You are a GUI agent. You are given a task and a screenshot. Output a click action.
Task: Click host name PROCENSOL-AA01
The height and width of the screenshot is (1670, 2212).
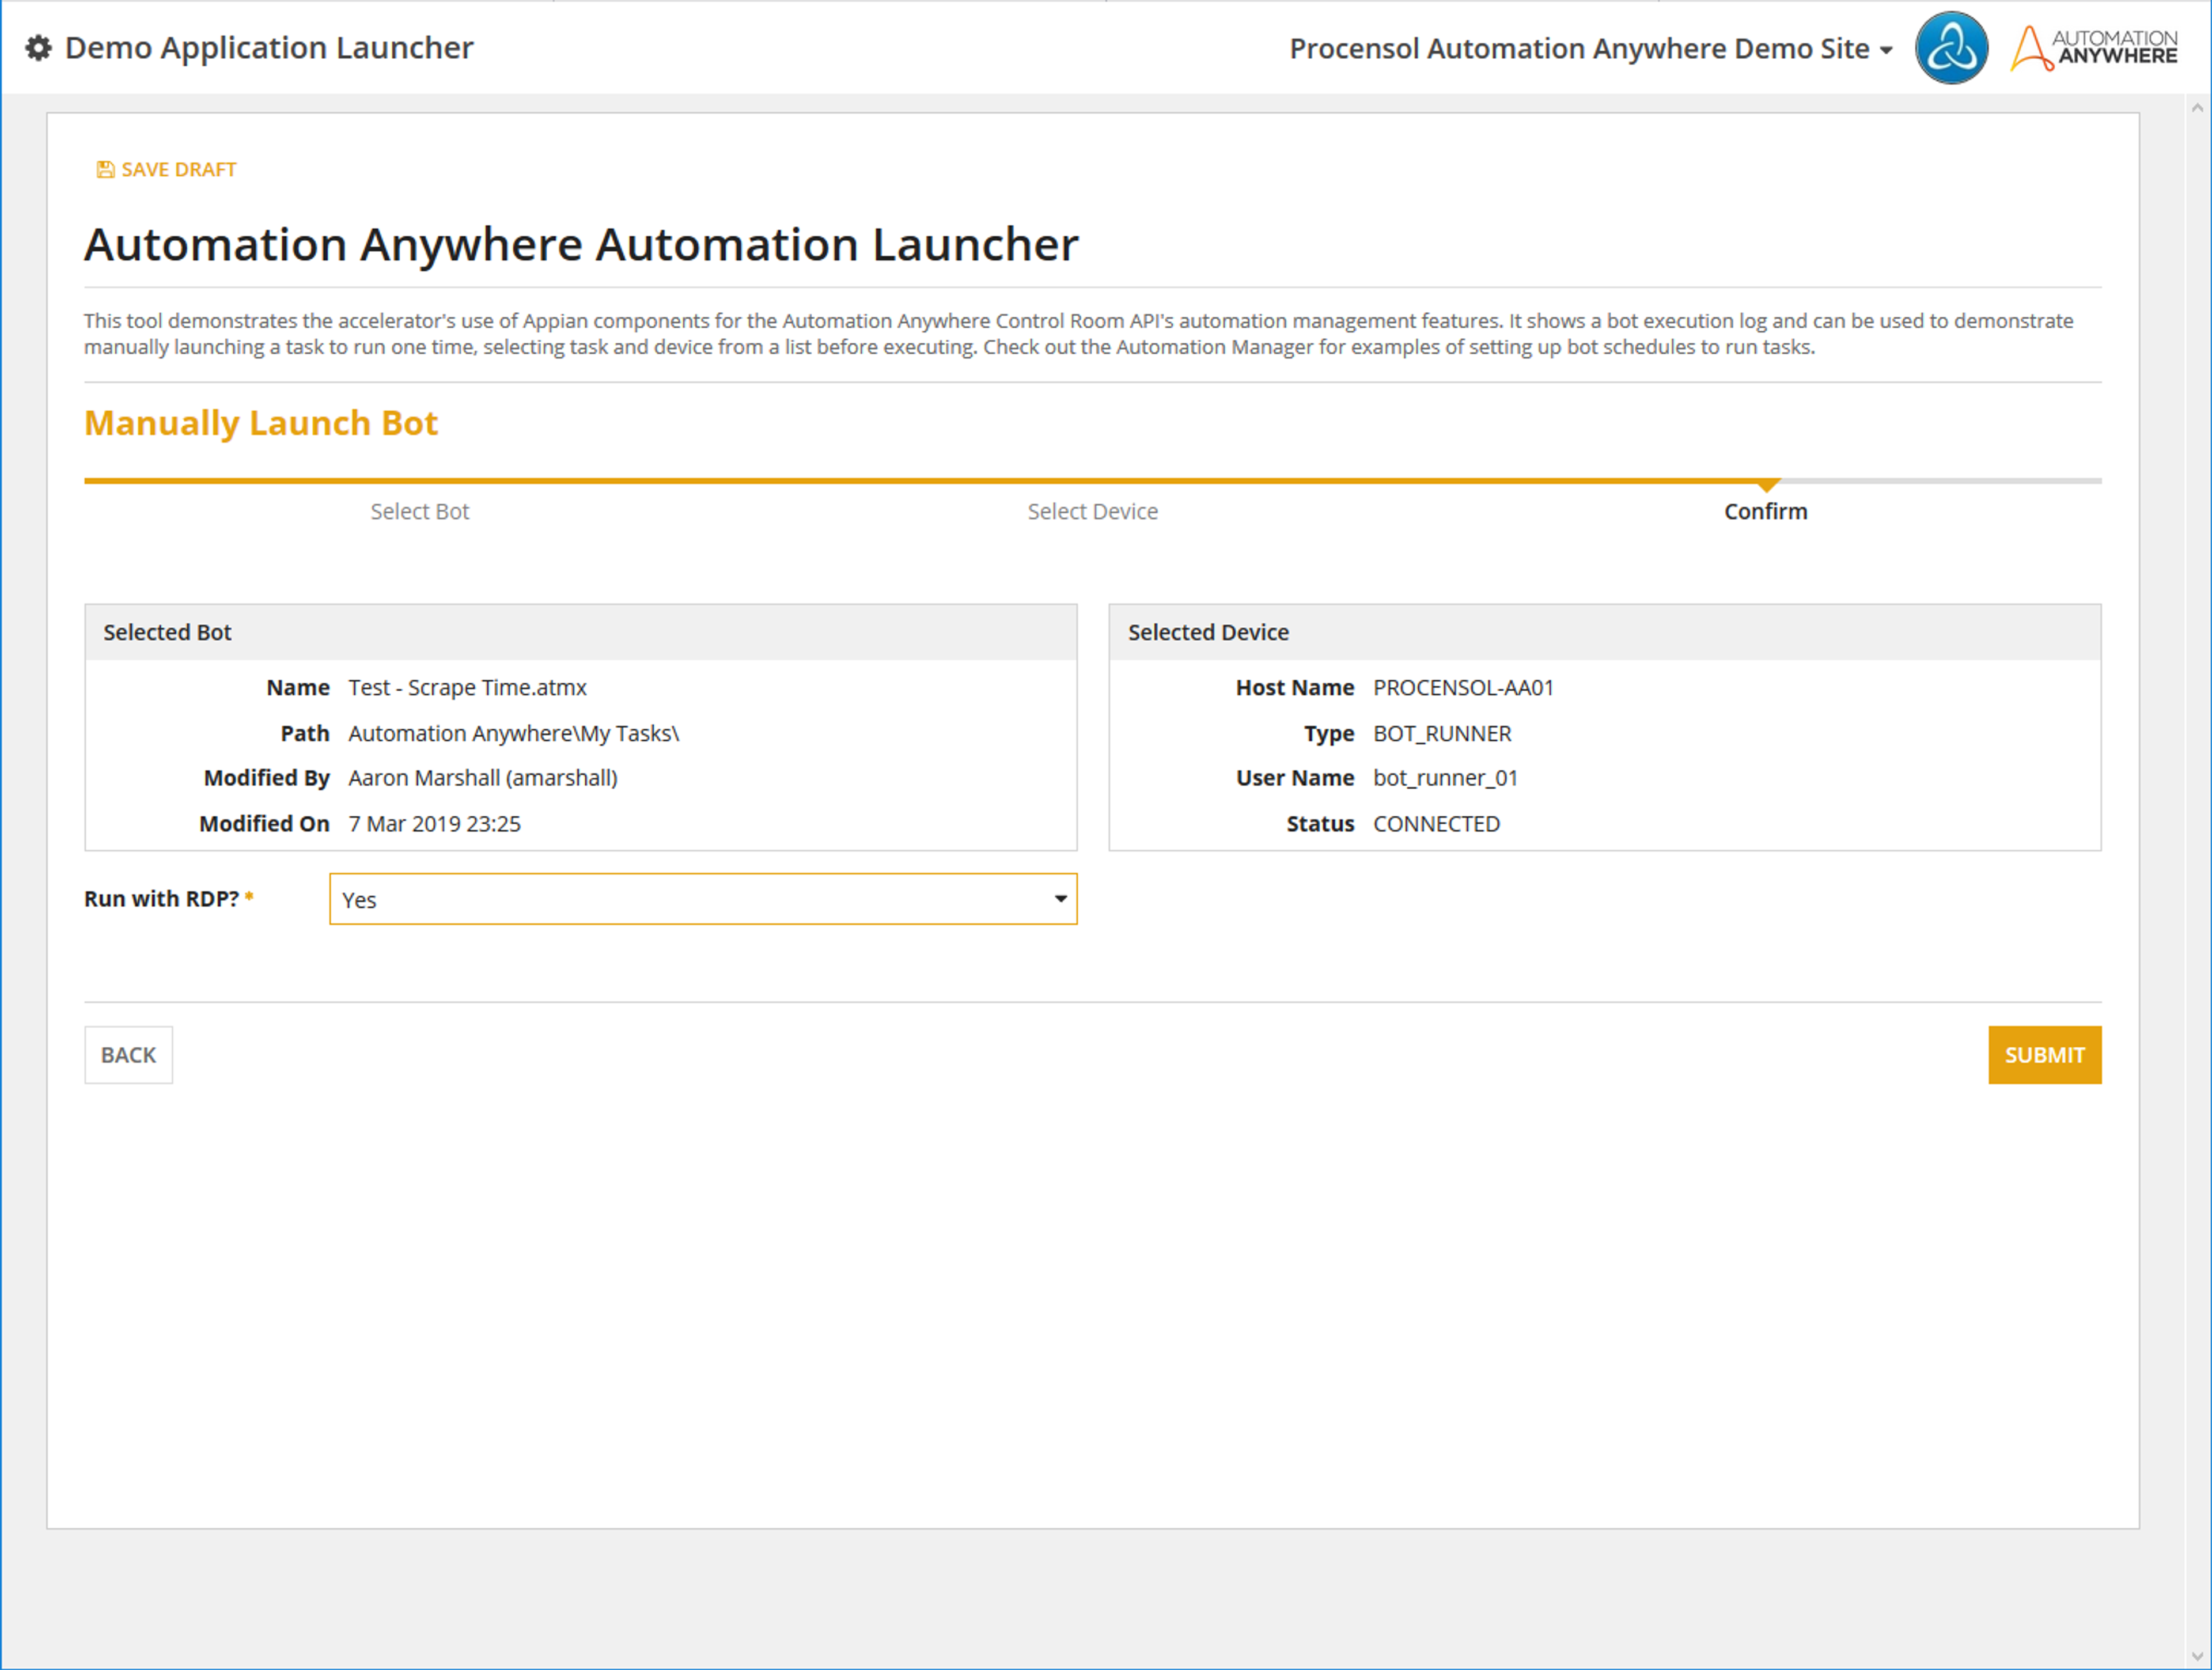(1464, 688)
